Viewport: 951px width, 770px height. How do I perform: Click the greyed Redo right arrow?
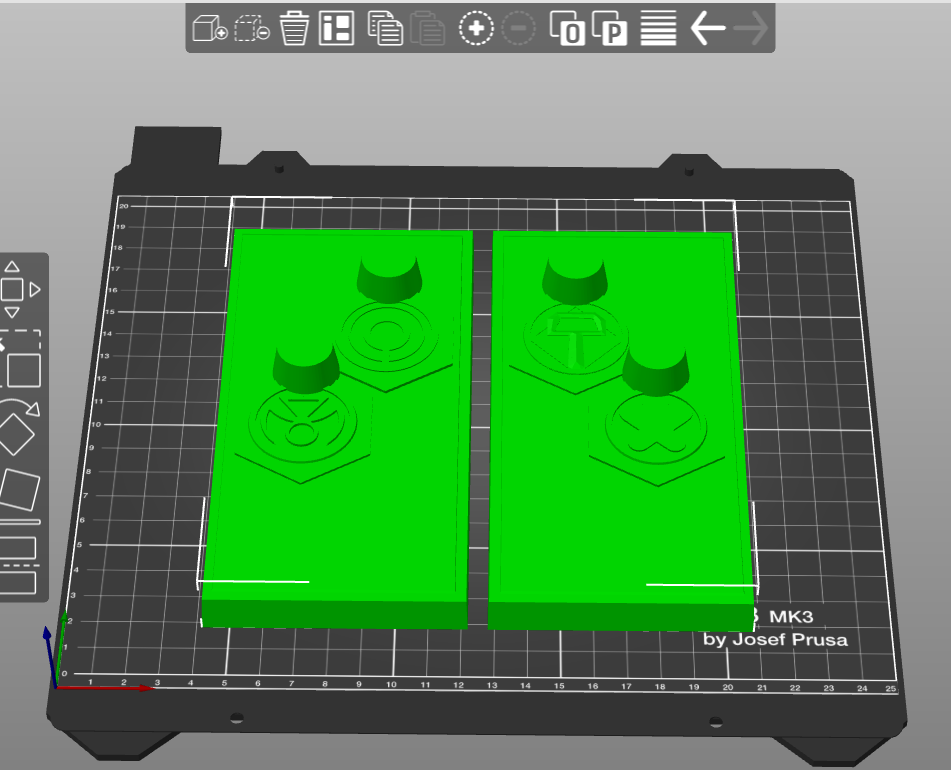[751, 28]
